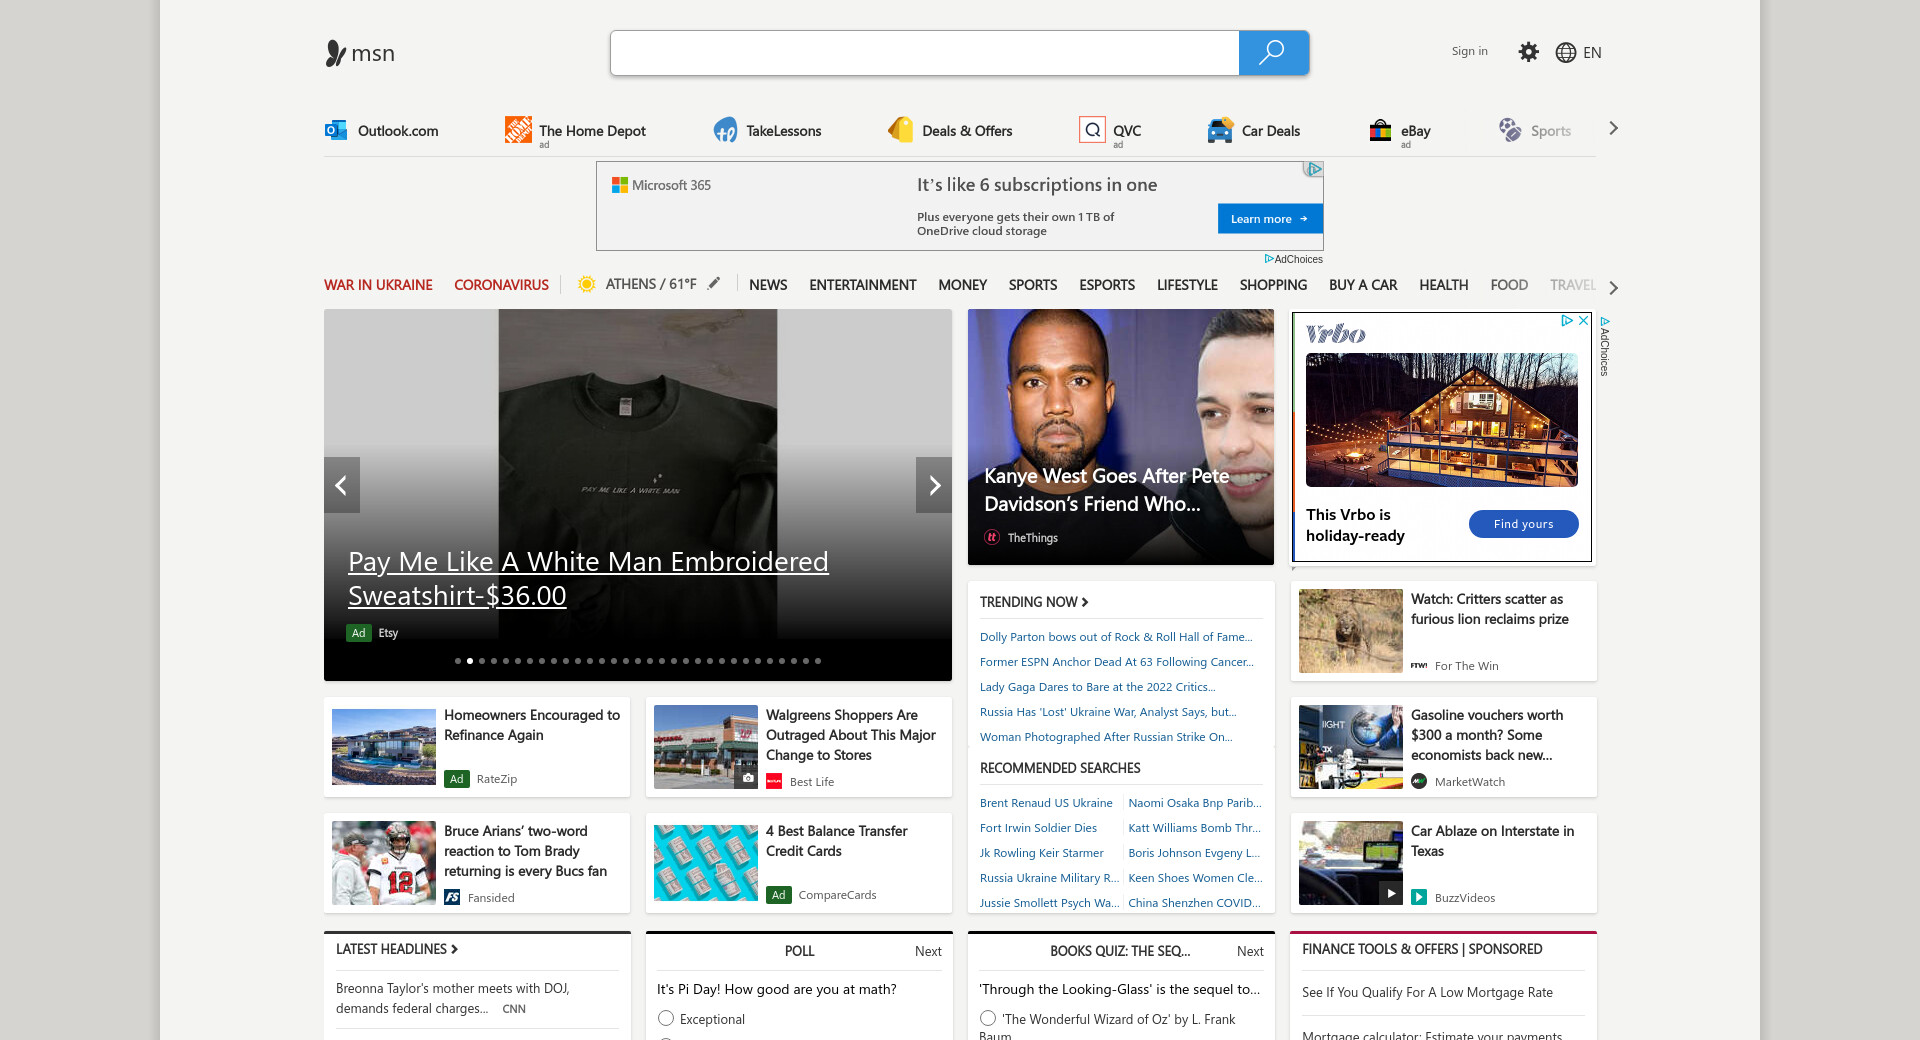1920x1040 pixels.
Task: Open the WAR IN UKRAINE section
Action: click(378, 285)
